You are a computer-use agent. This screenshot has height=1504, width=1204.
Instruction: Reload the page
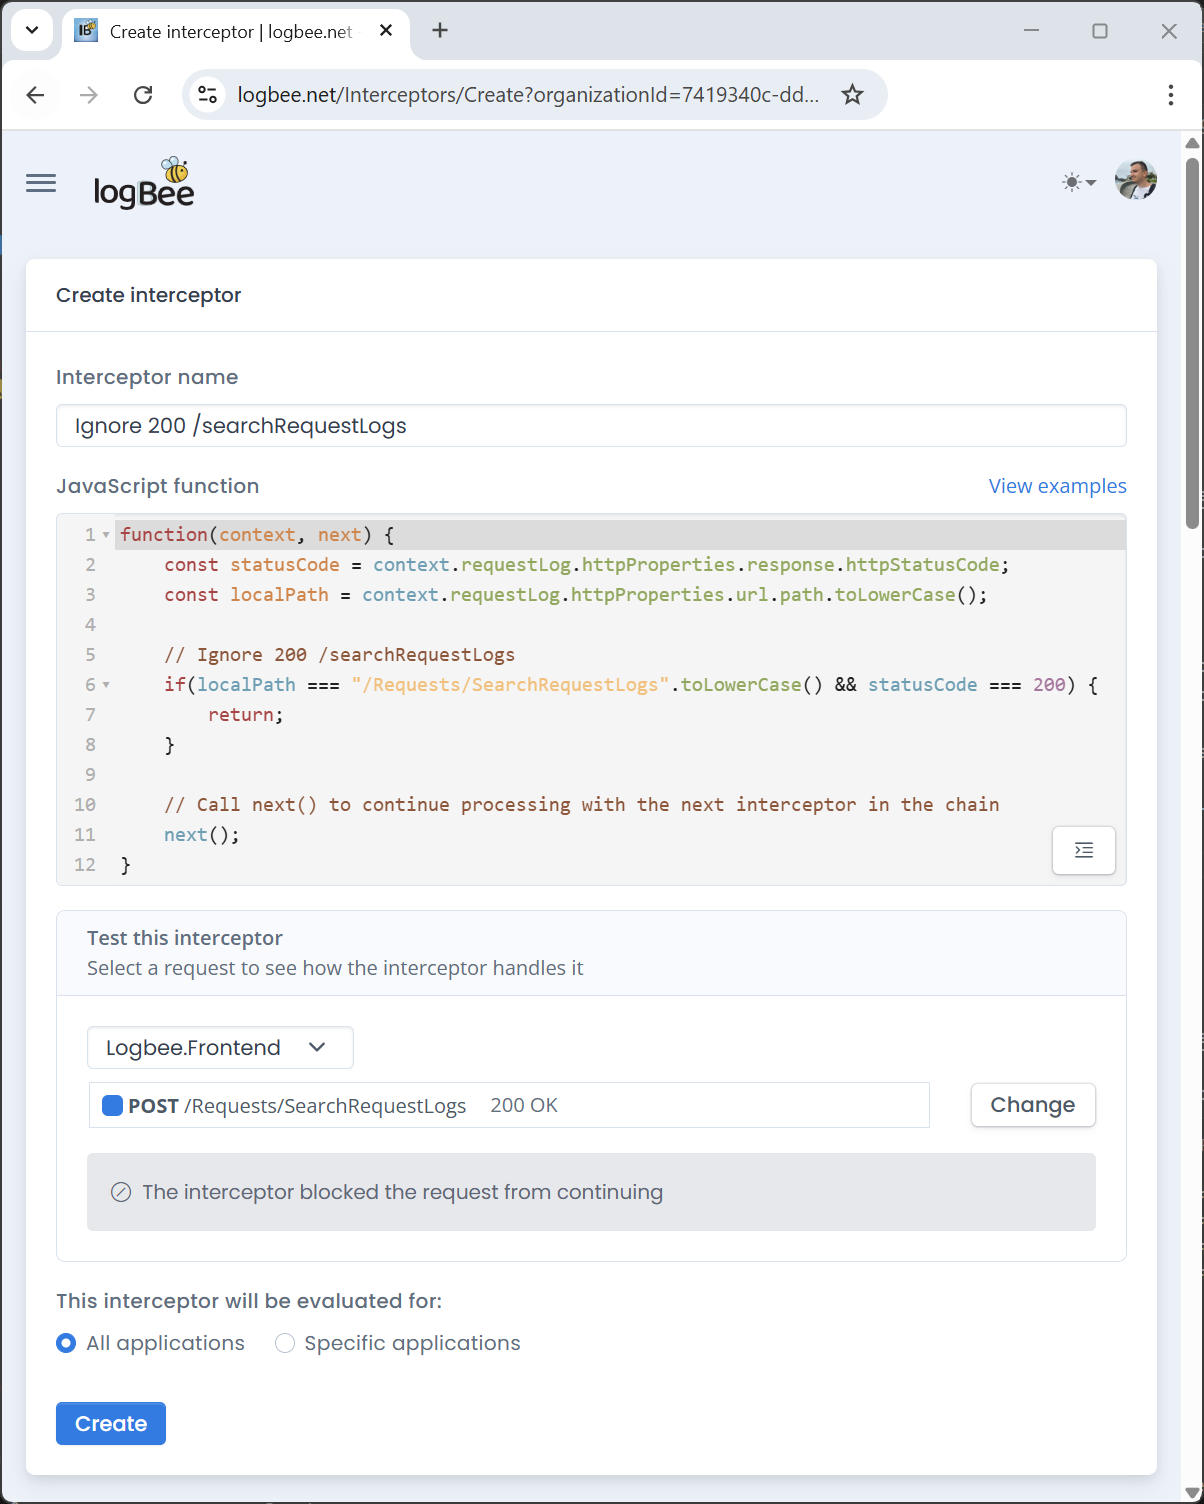(143, 95)
